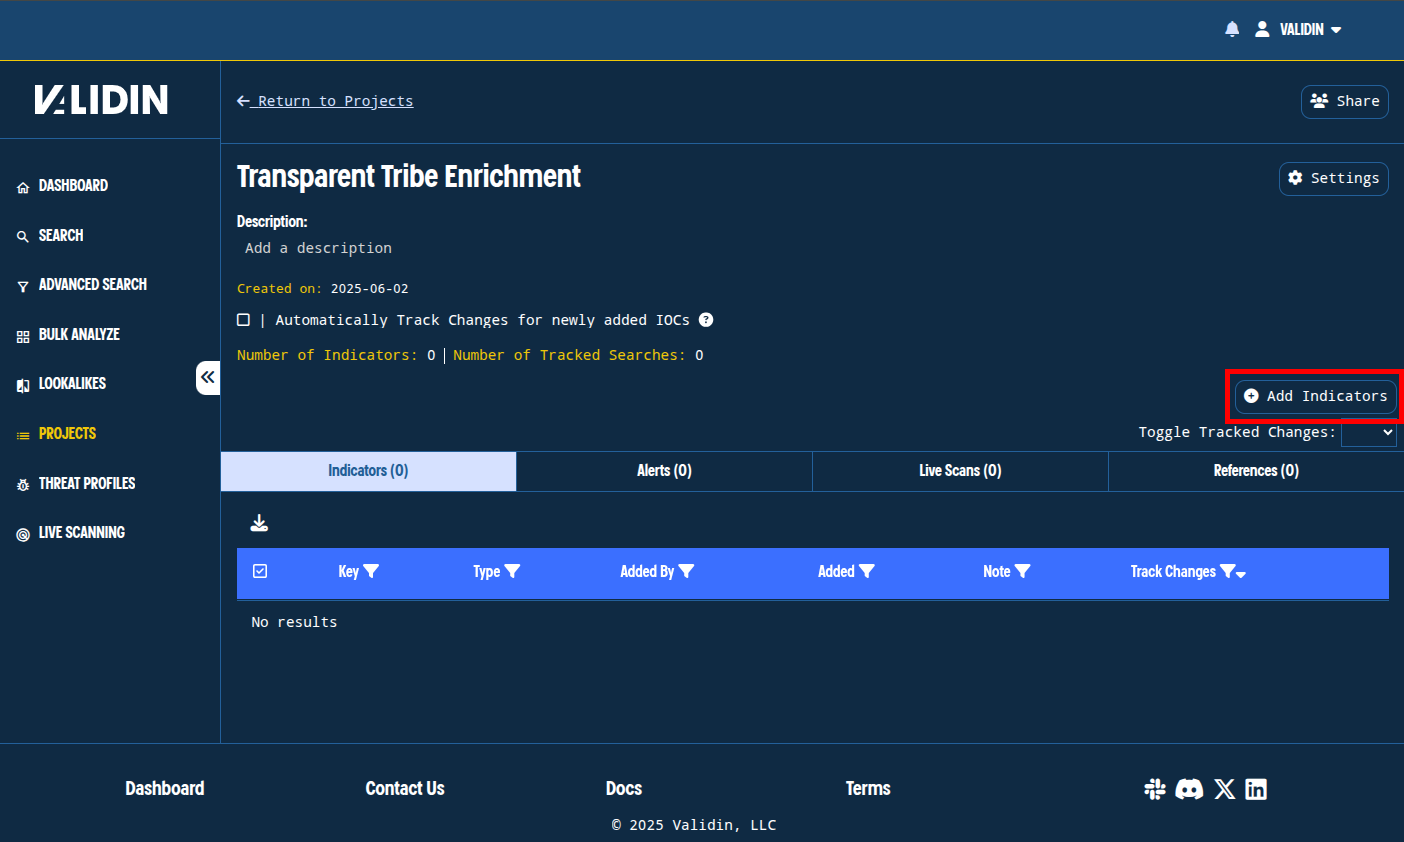Switch to Indicators (0) tab
1404x842 pixels.
[368, 471]
